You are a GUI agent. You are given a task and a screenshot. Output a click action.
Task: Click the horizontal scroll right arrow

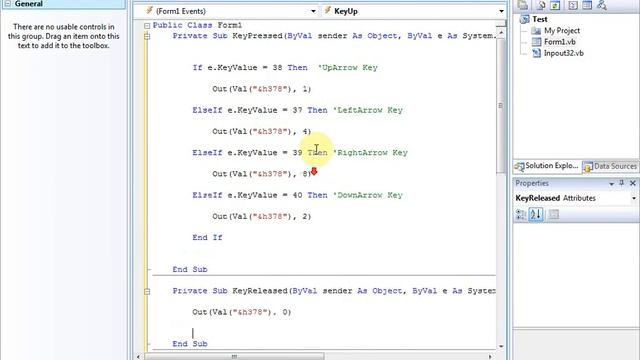491,356
